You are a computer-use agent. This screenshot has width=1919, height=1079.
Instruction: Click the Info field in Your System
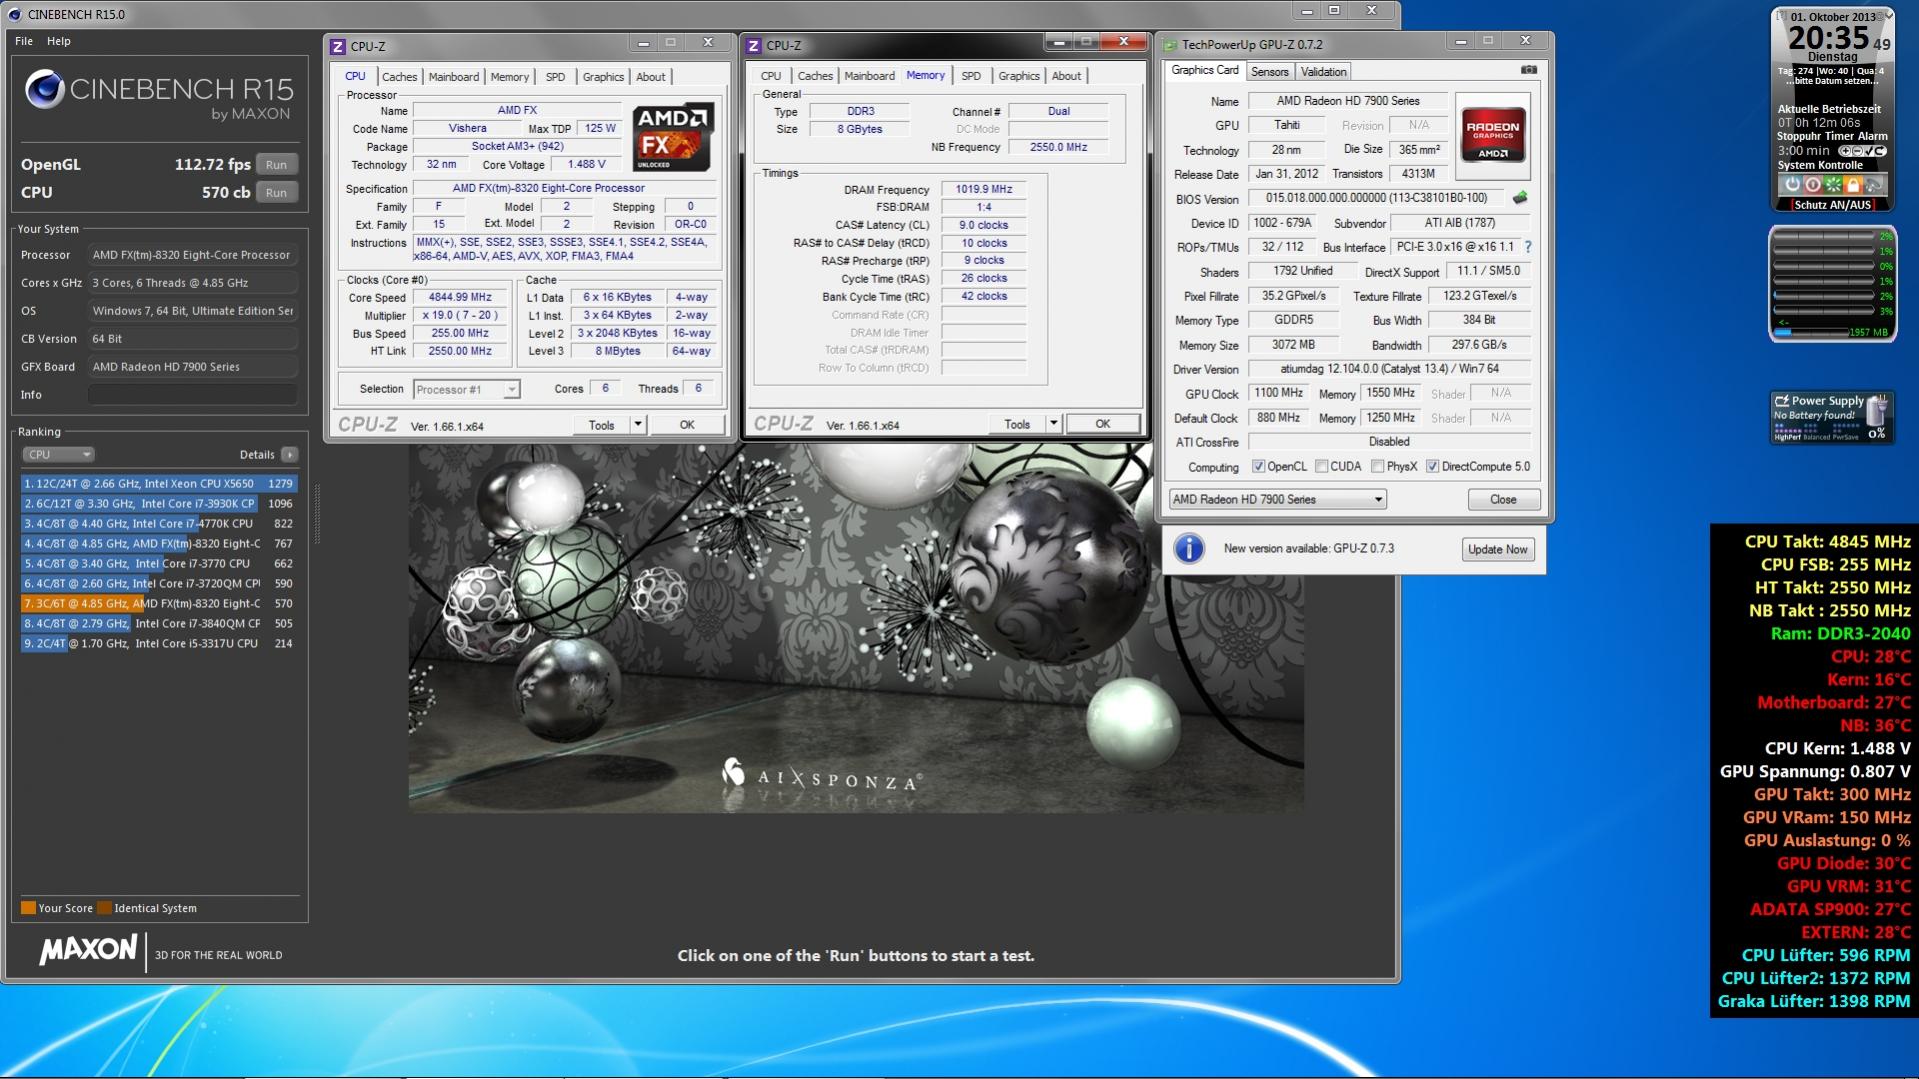[192, 395]
